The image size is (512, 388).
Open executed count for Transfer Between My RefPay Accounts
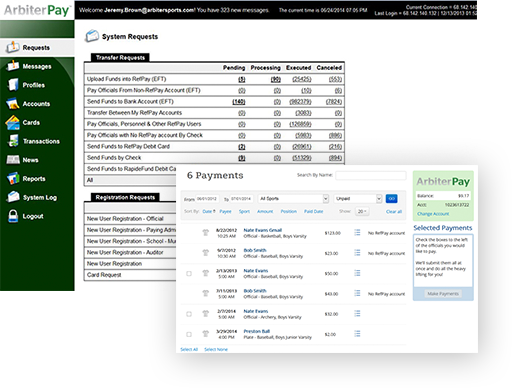(x=303, y=113)
